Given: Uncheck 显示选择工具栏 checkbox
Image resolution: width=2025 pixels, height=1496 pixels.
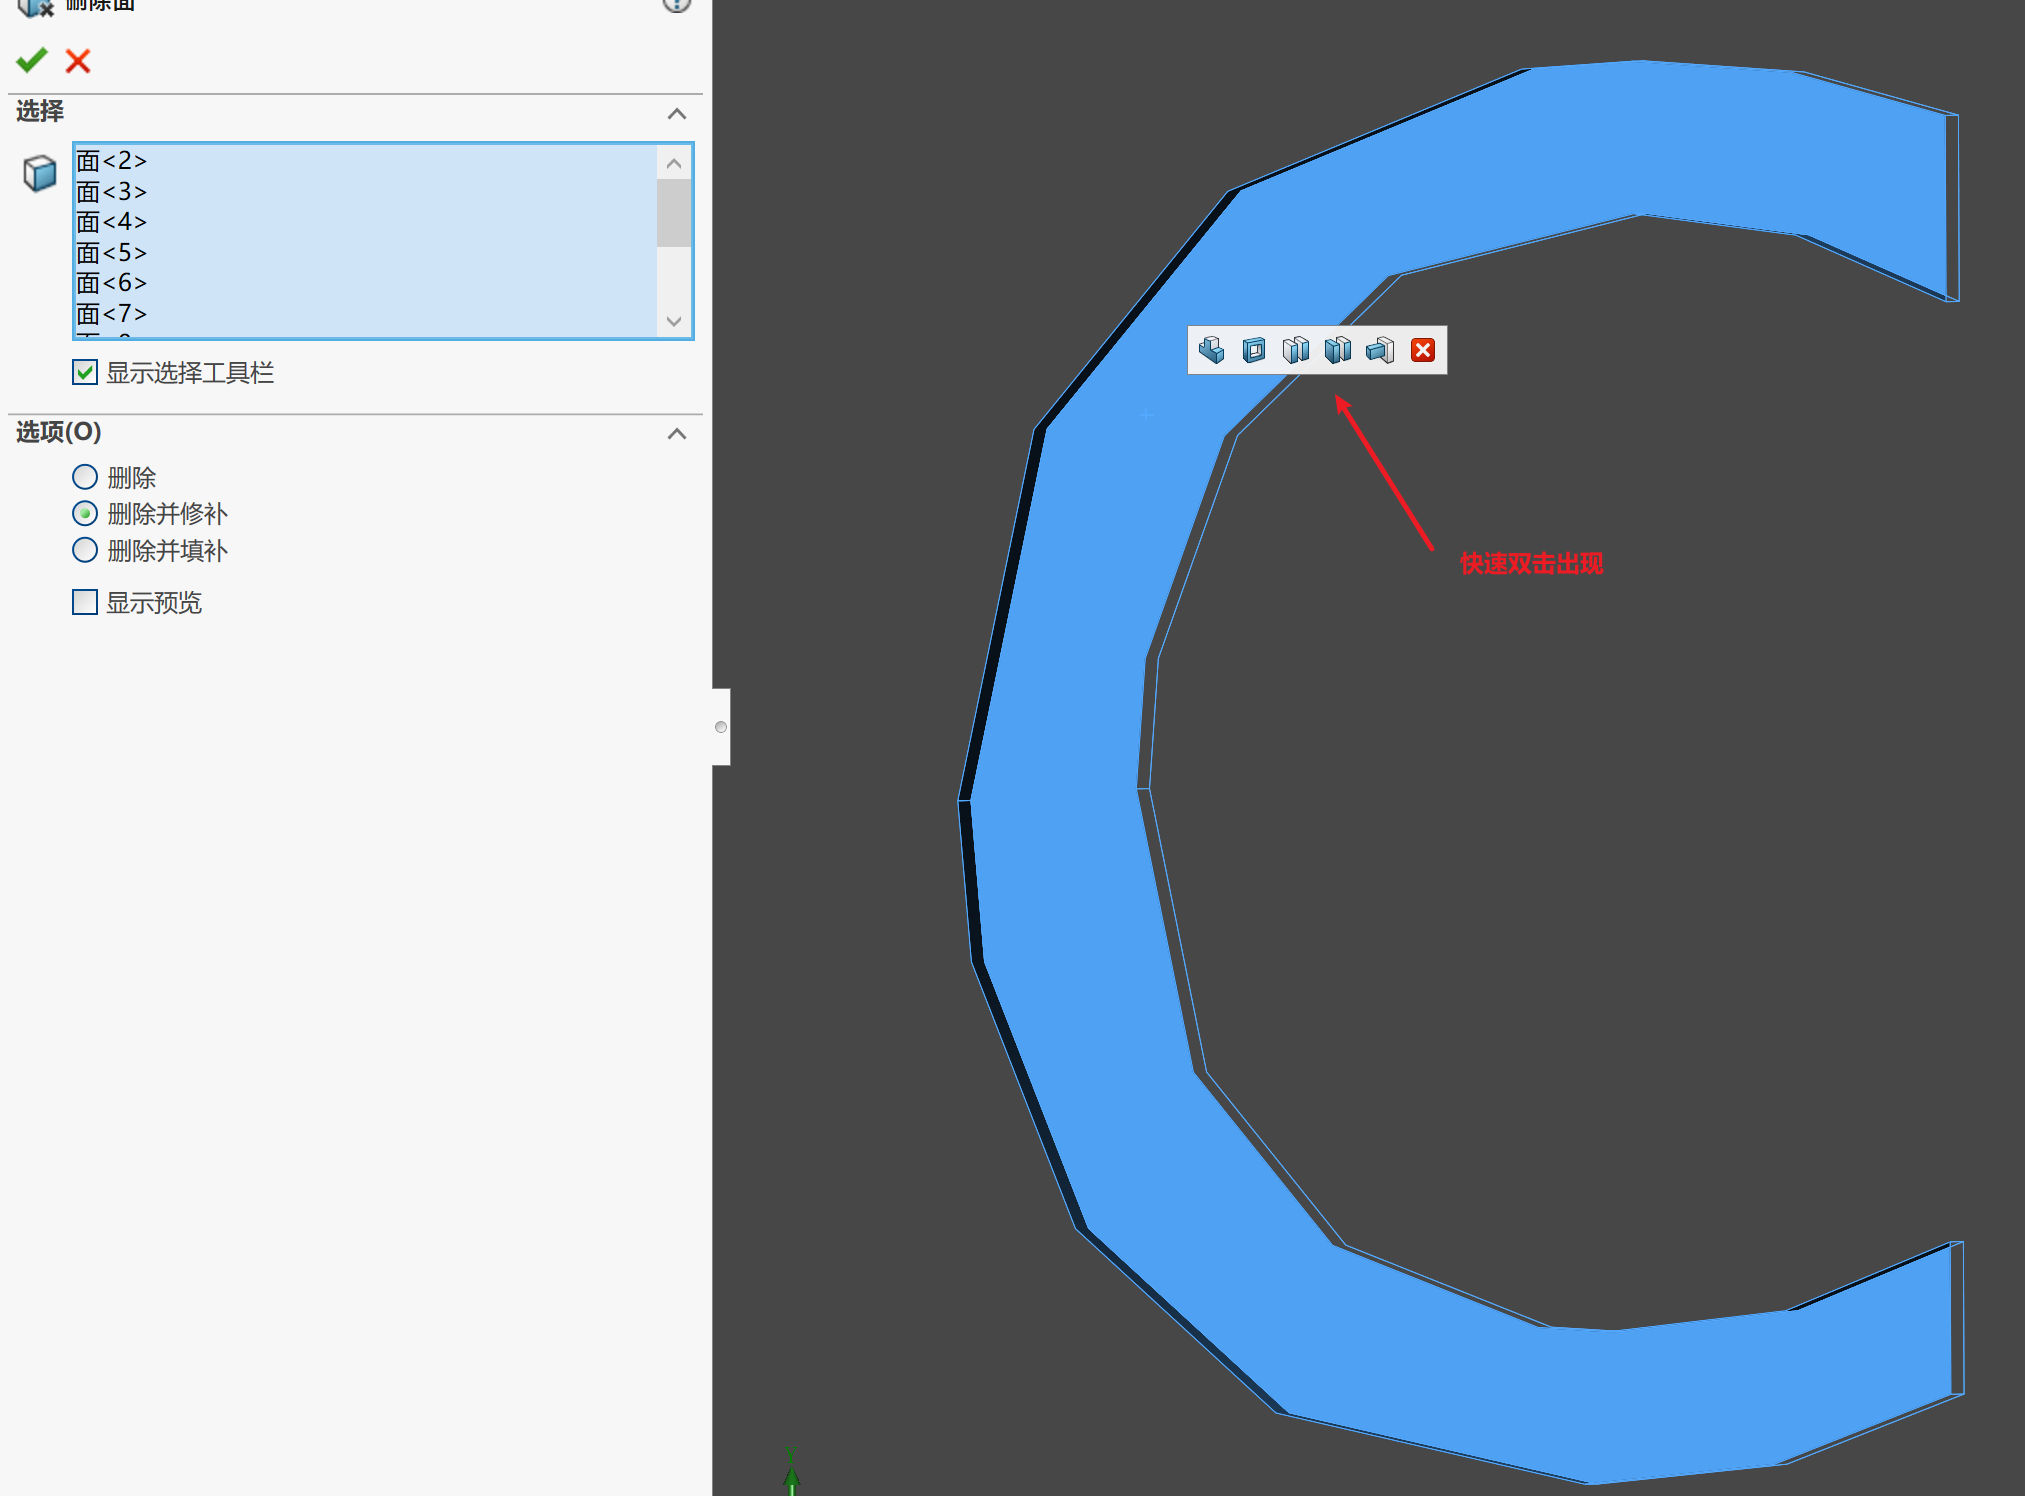Looking at the screenshot, I should tap(85, 373).
